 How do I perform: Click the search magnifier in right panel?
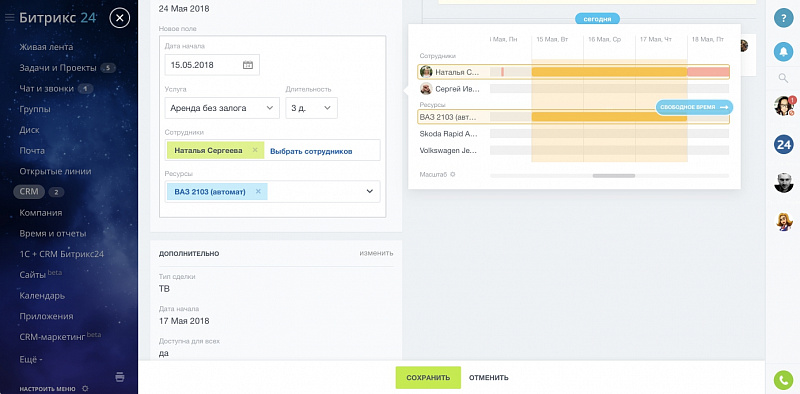click(783, 78)
